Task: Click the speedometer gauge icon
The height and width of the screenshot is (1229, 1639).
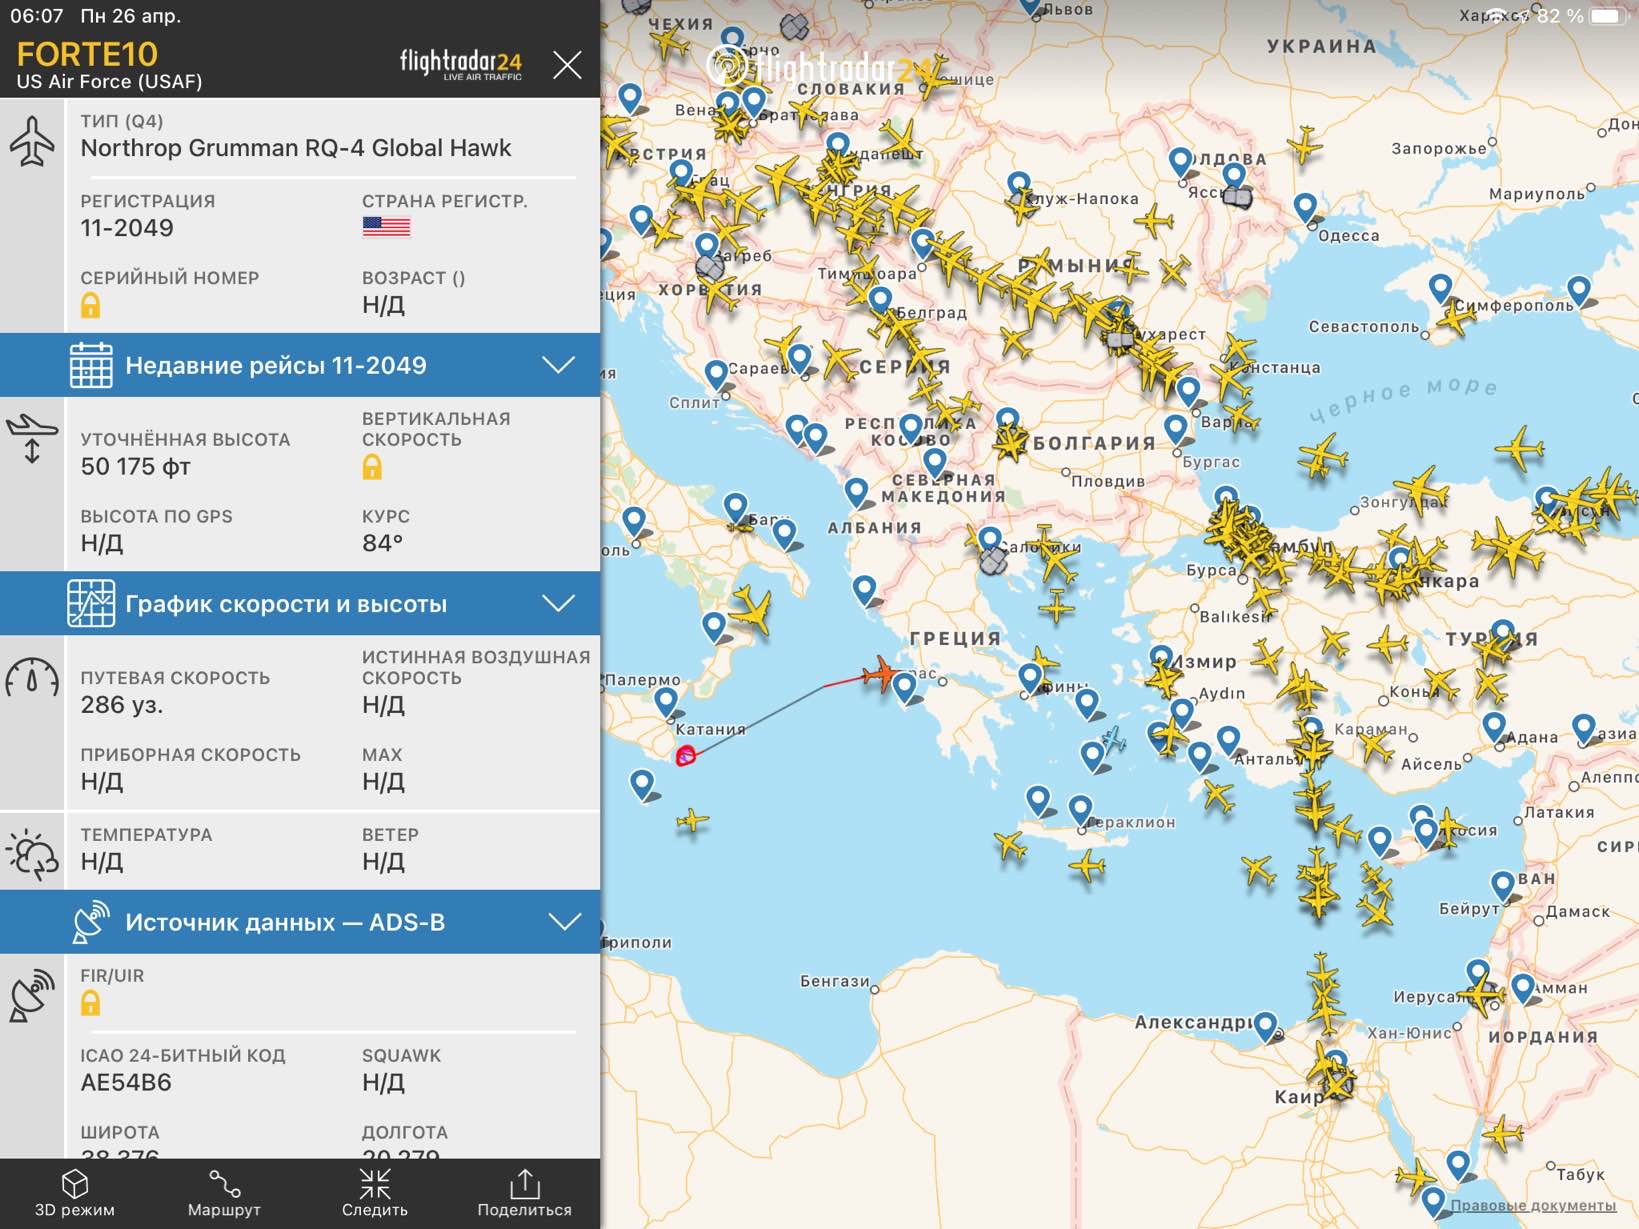Action: pyautogui.click(x=32, y=677)
